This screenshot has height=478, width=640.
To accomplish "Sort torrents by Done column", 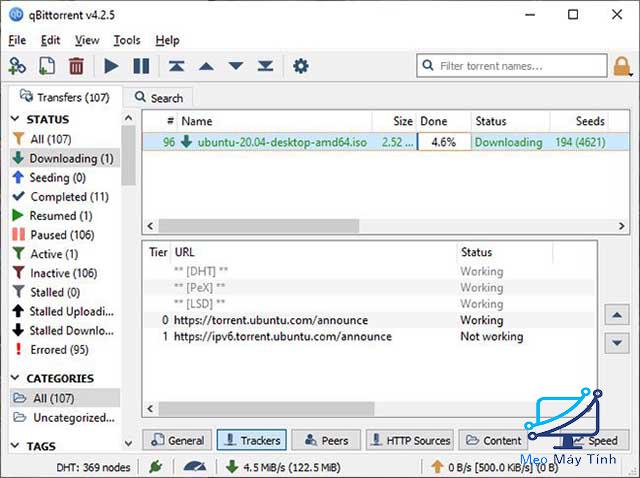I will (444, 121).
